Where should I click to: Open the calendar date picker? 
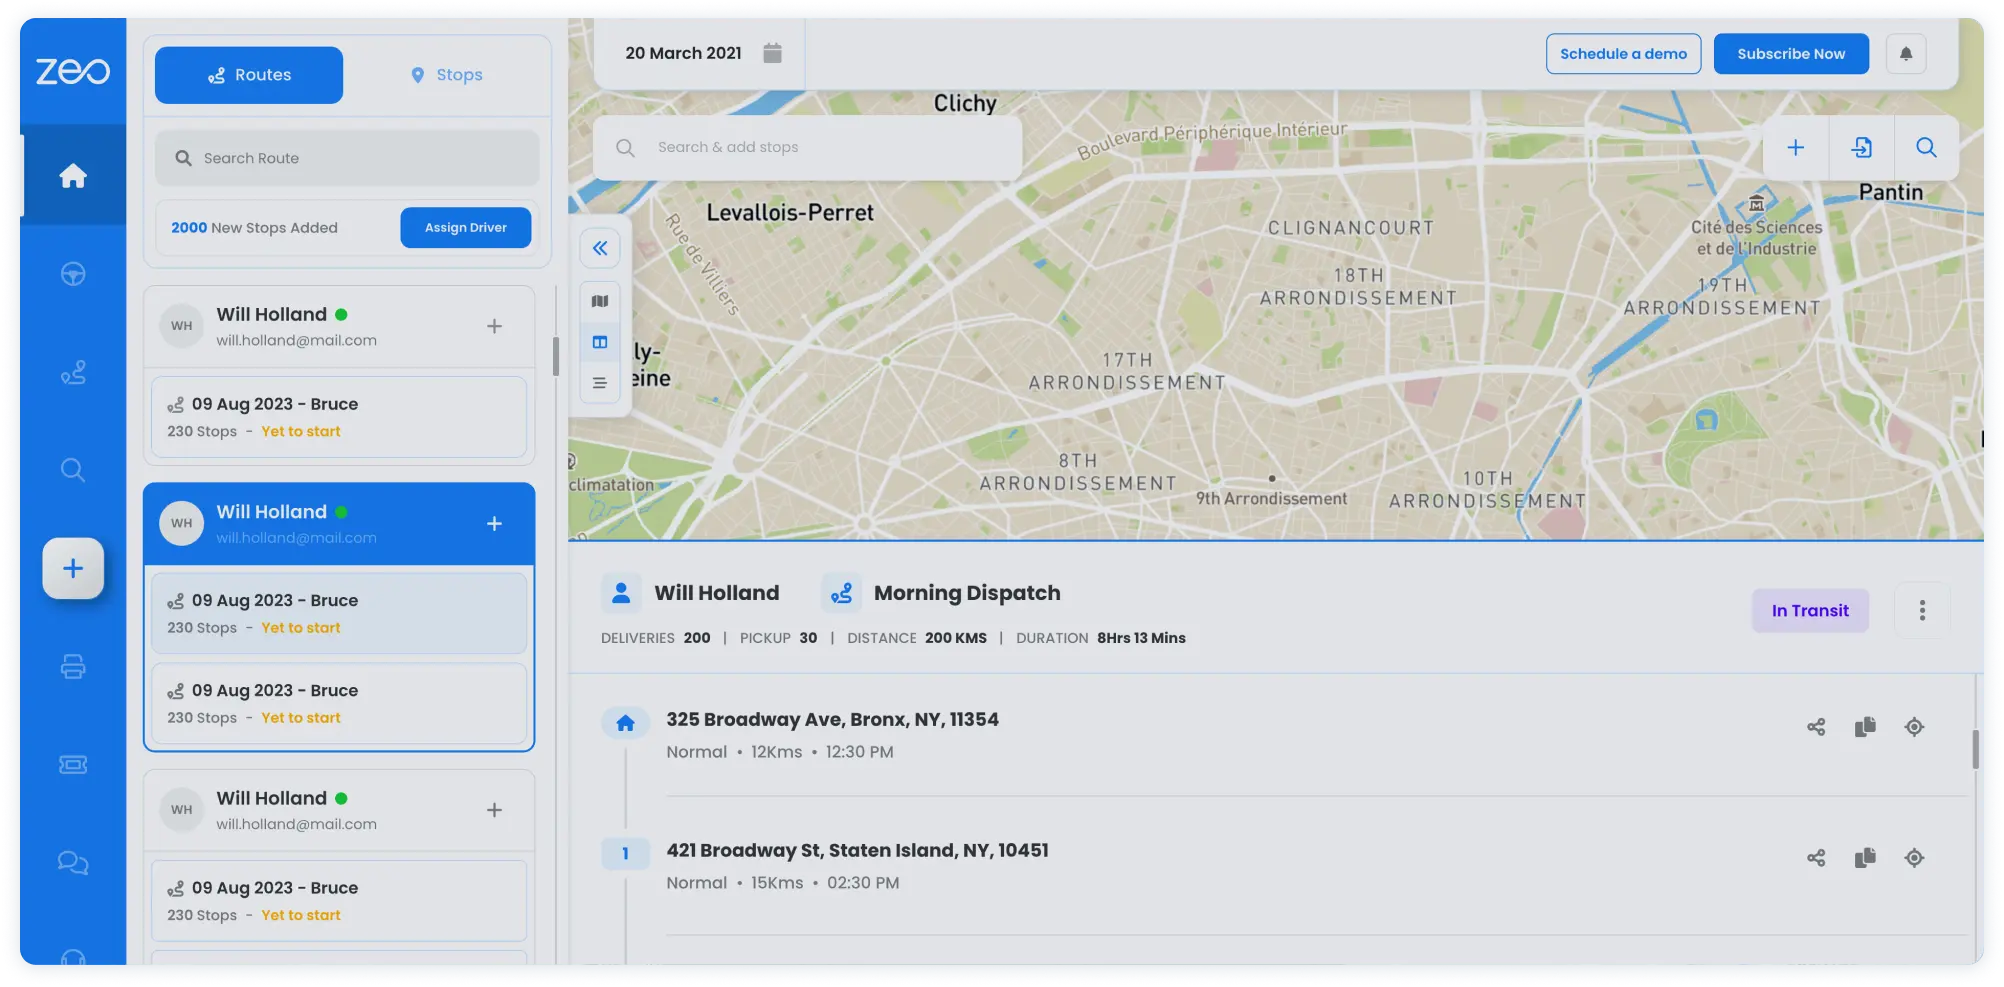pyautogui.click(x=772, y=53)
